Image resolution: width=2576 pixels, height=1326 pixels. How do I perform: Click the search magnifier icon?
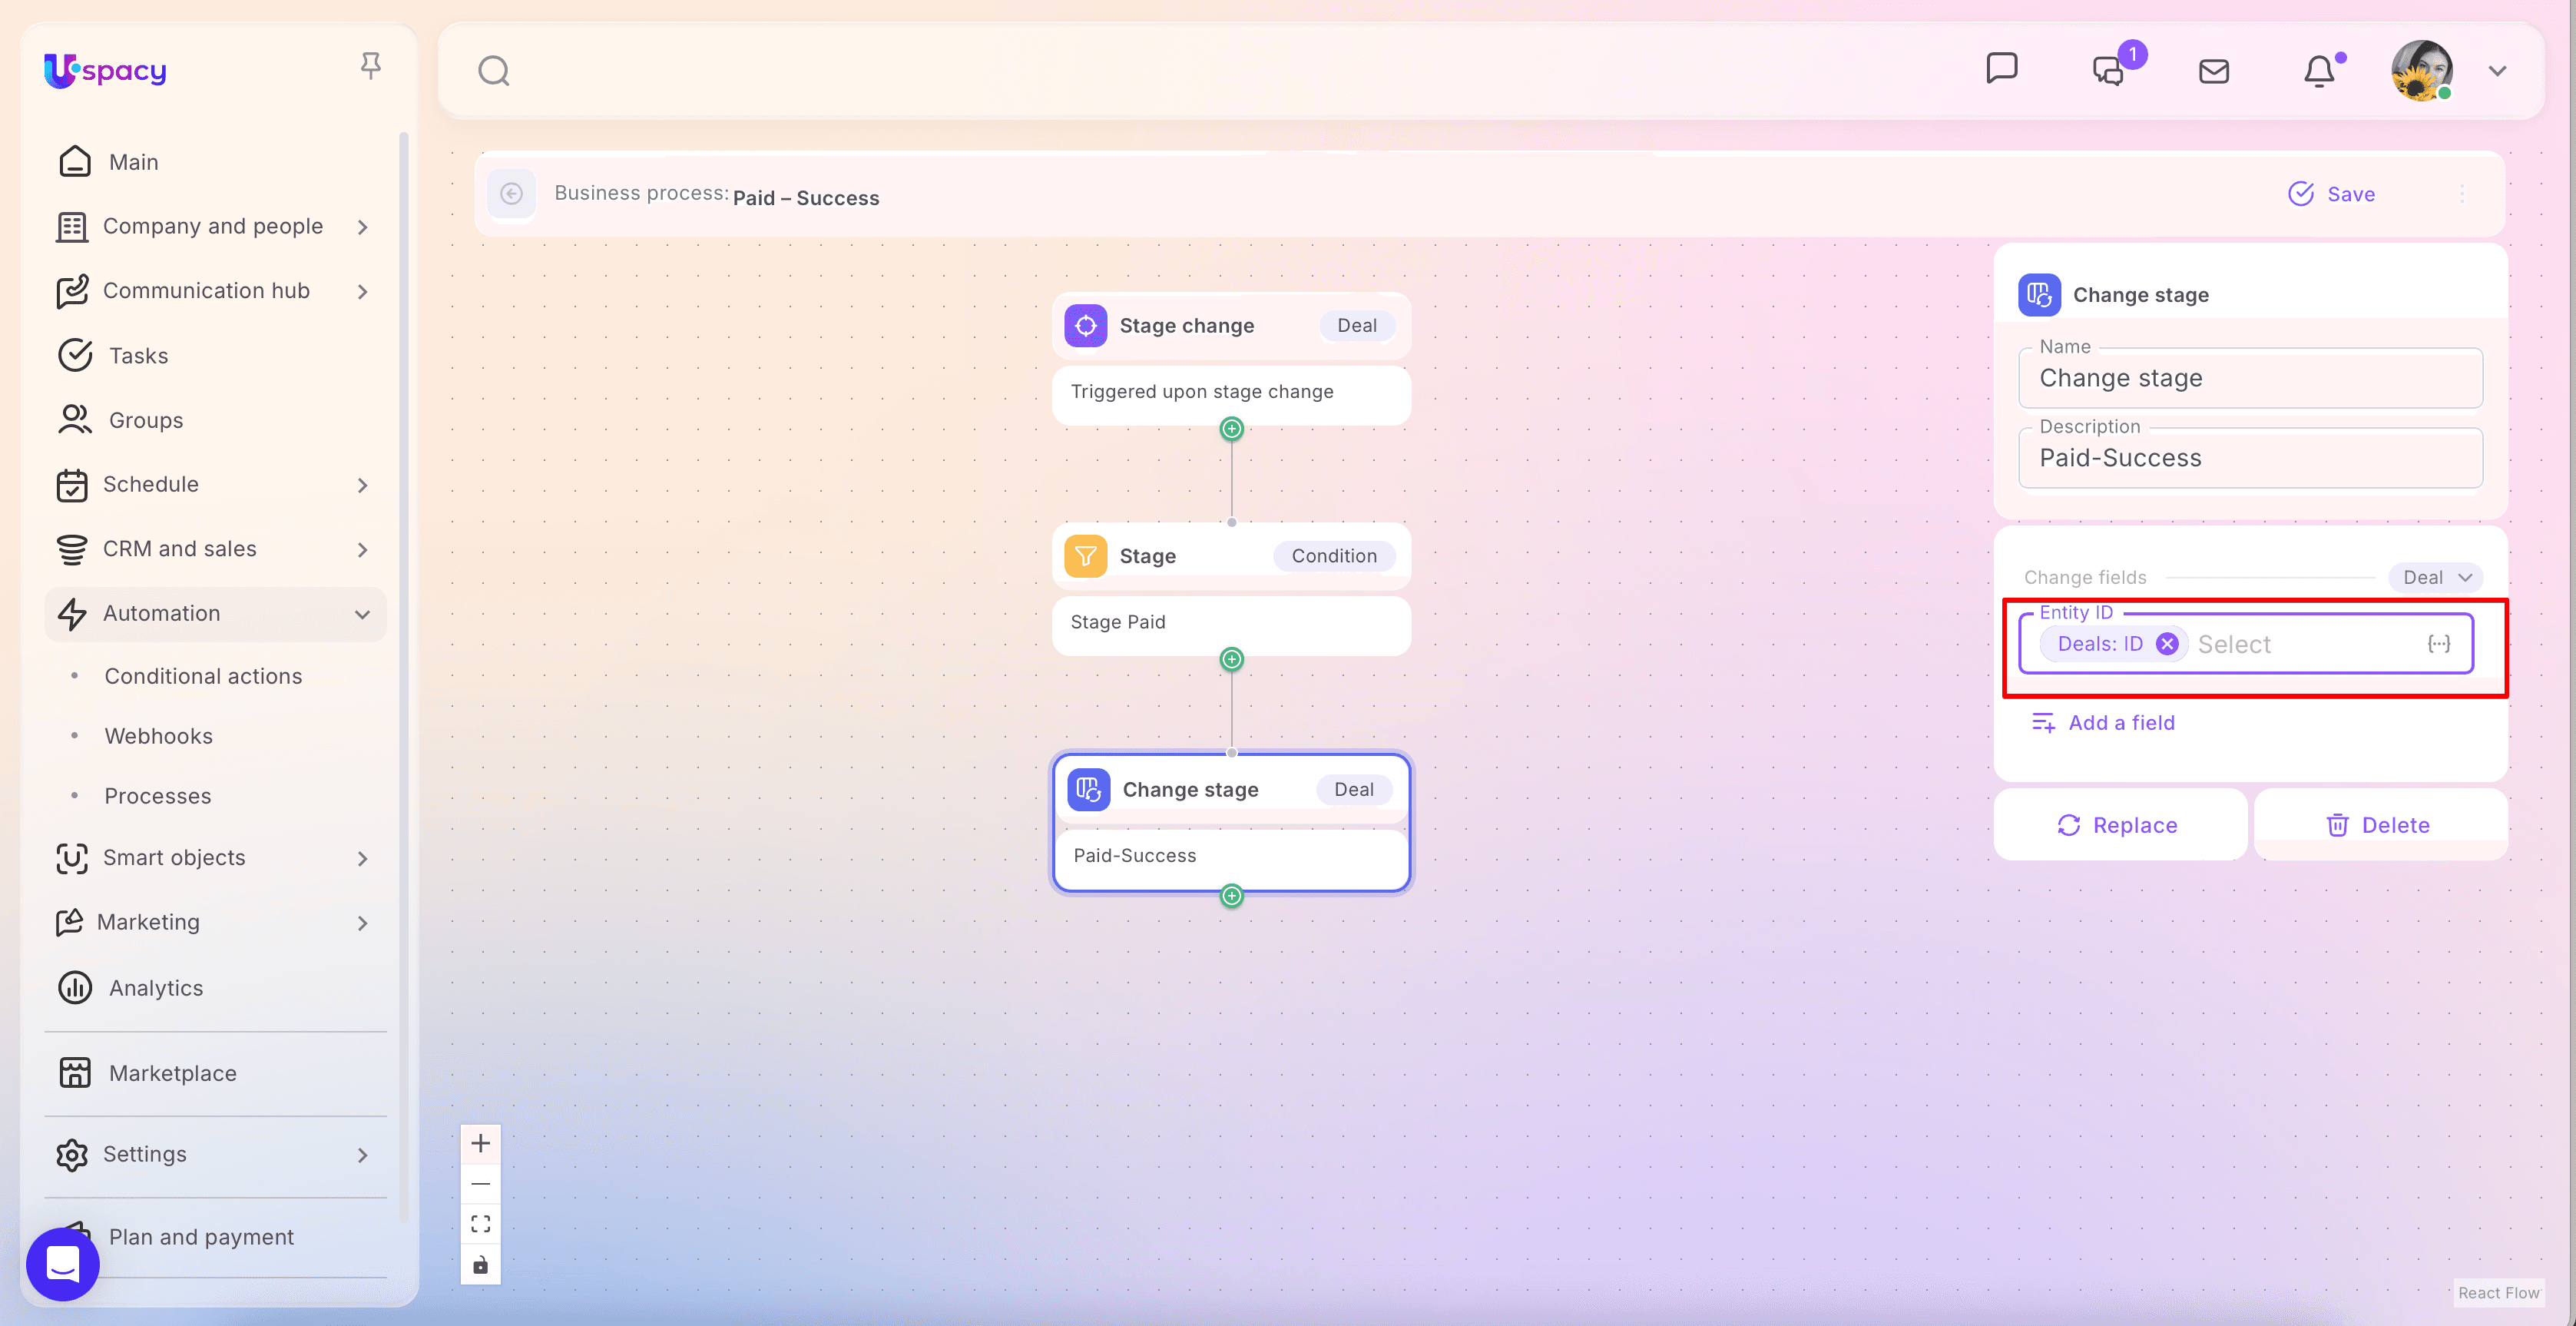coord(493,71)
